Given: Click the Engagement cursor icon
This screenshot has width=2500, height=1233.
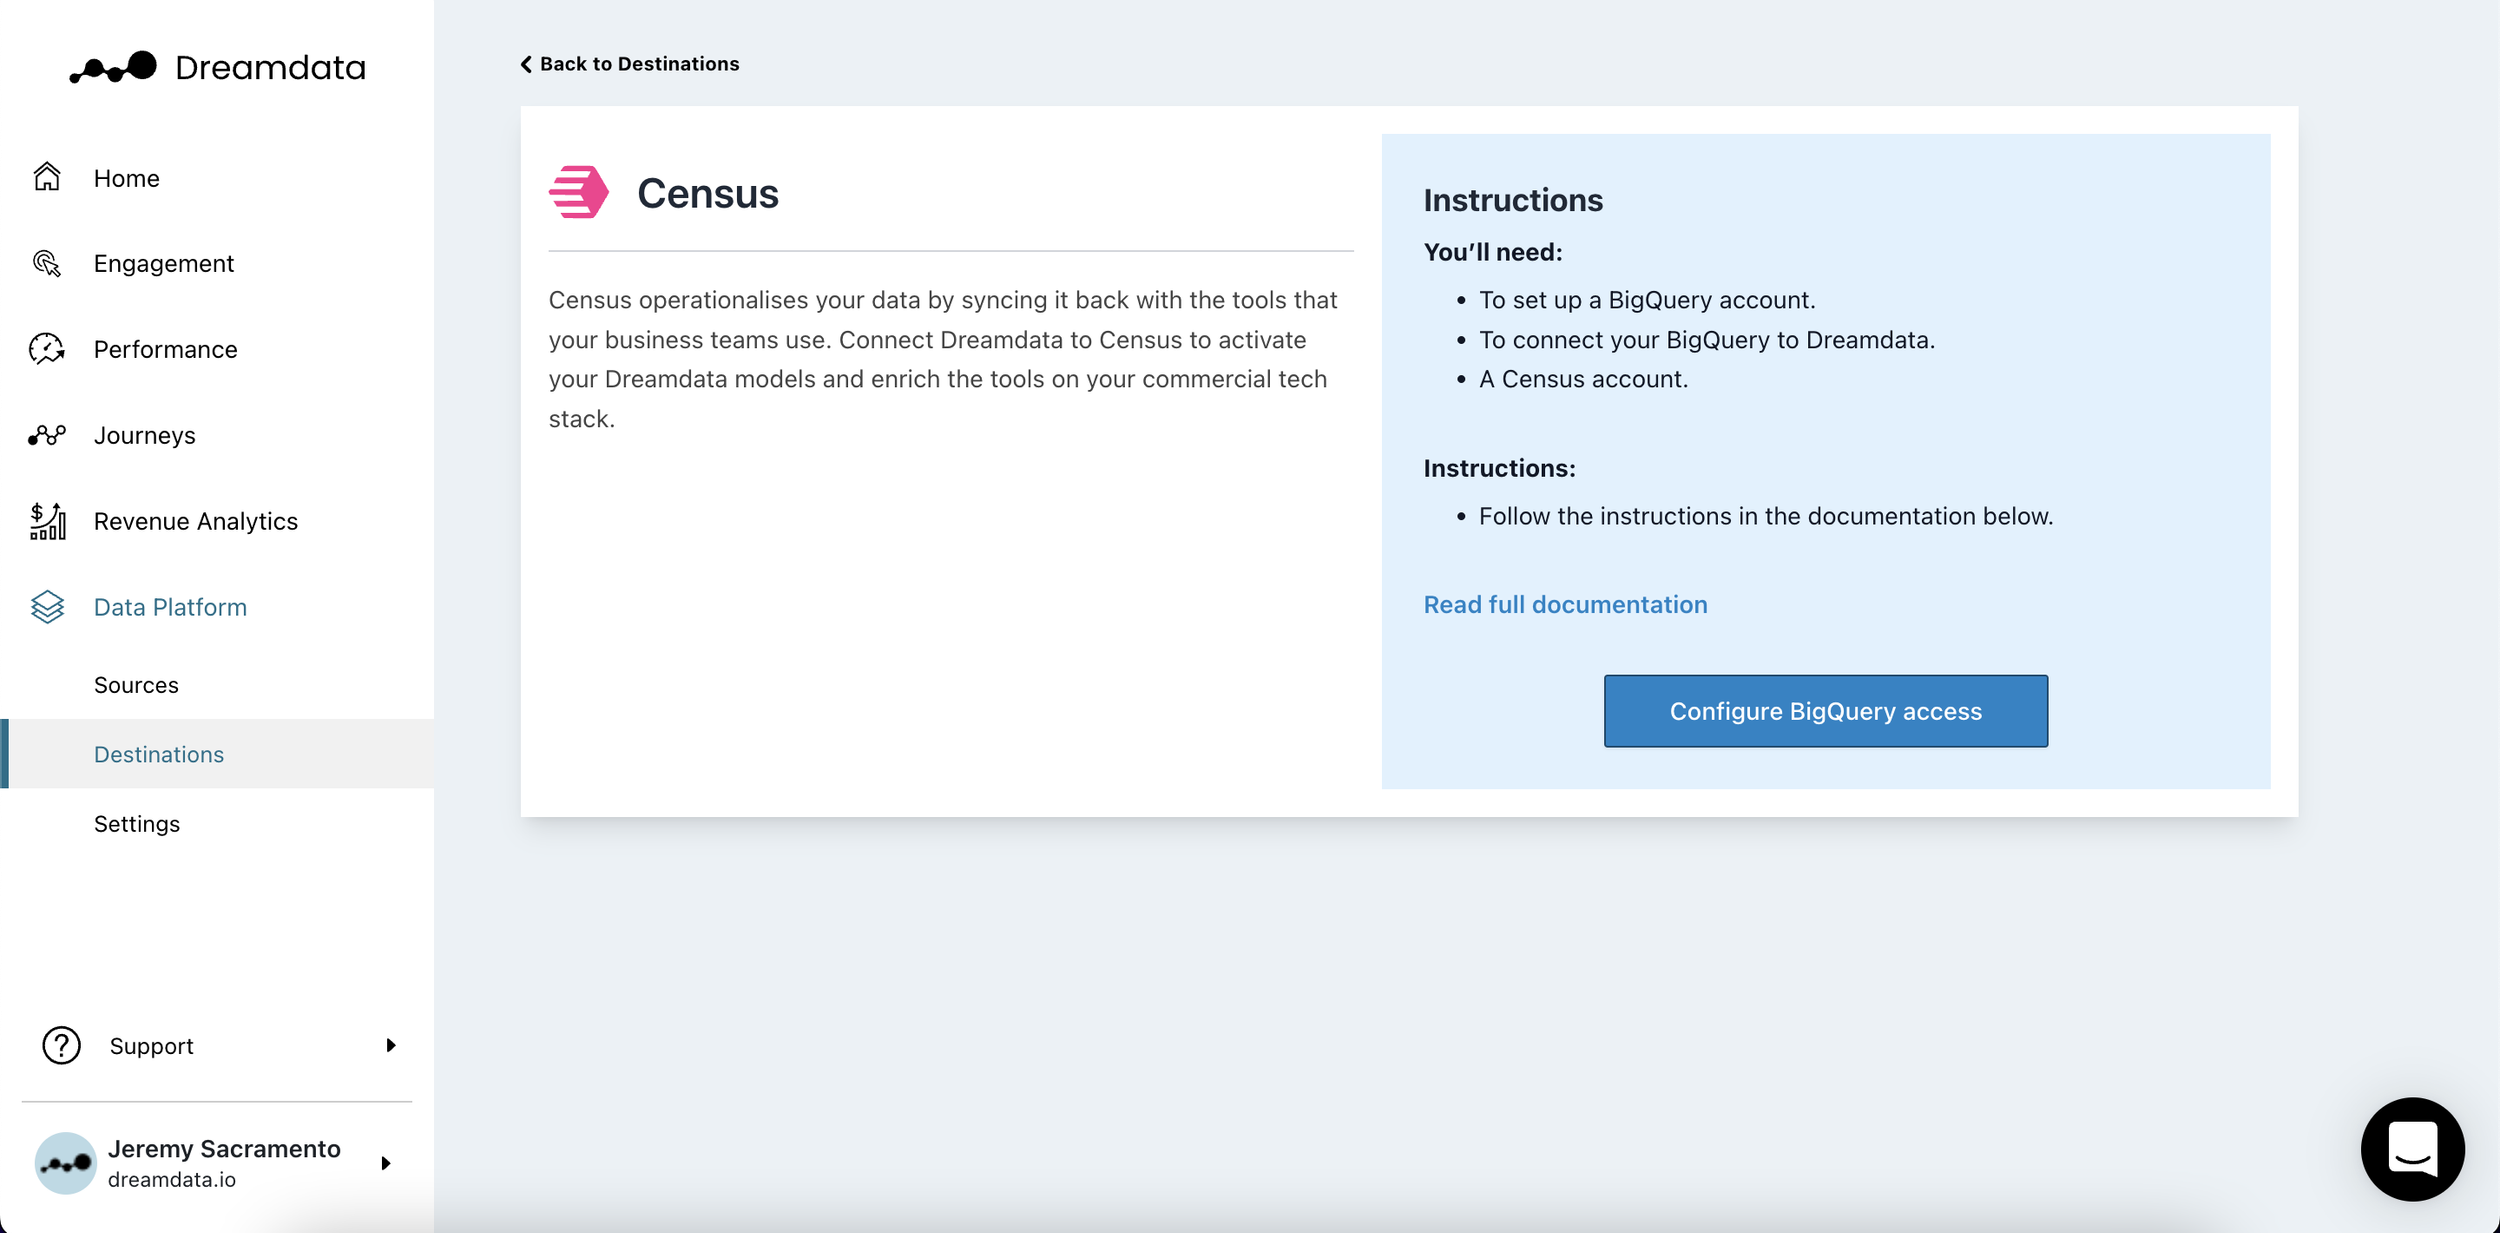Looking at the screenshot, I should [47, 263].
